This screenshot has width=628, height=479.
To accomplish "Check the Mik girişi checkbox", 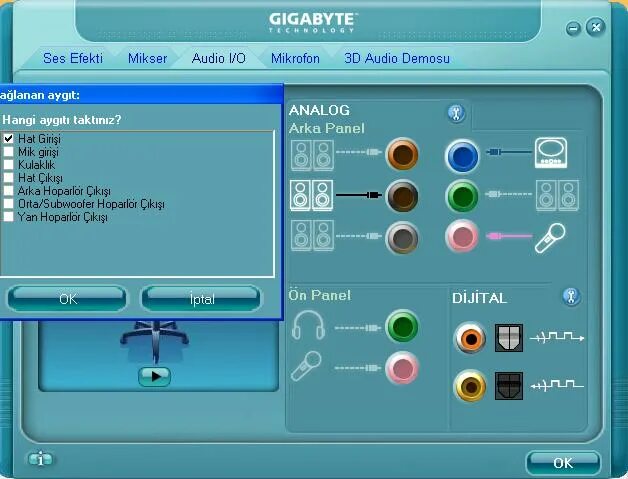I will coord(8,151).
